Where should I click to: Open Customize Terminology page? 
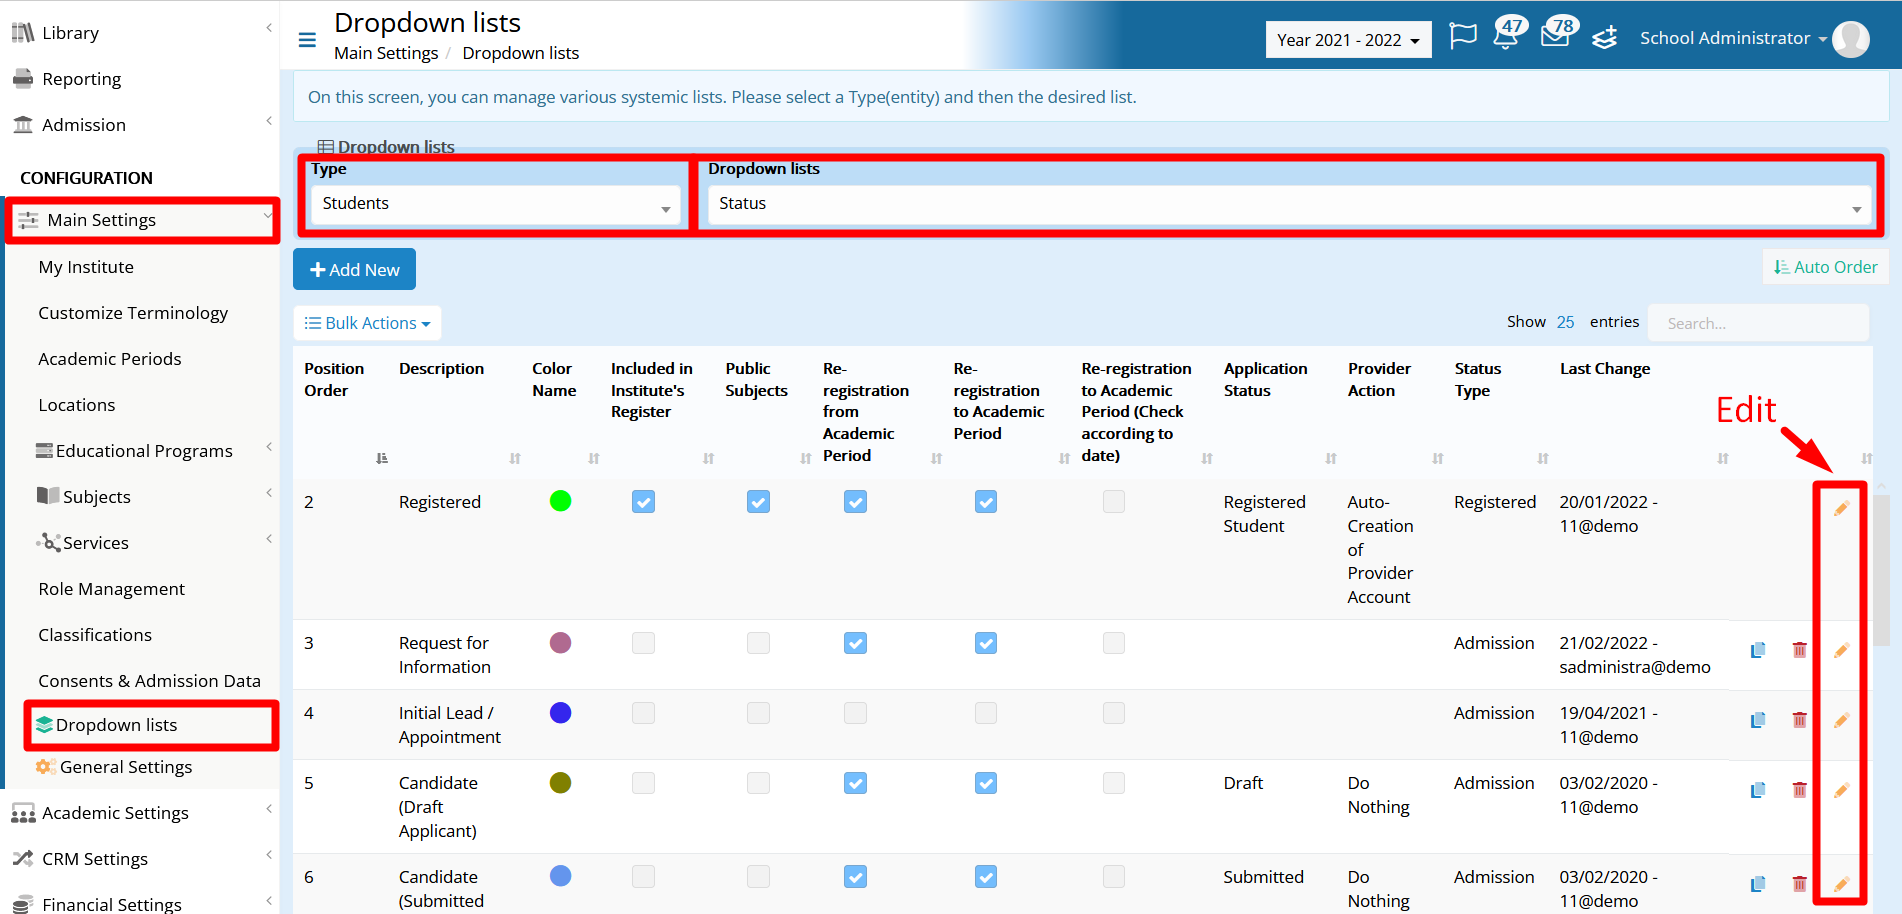[x=133, y=313]
